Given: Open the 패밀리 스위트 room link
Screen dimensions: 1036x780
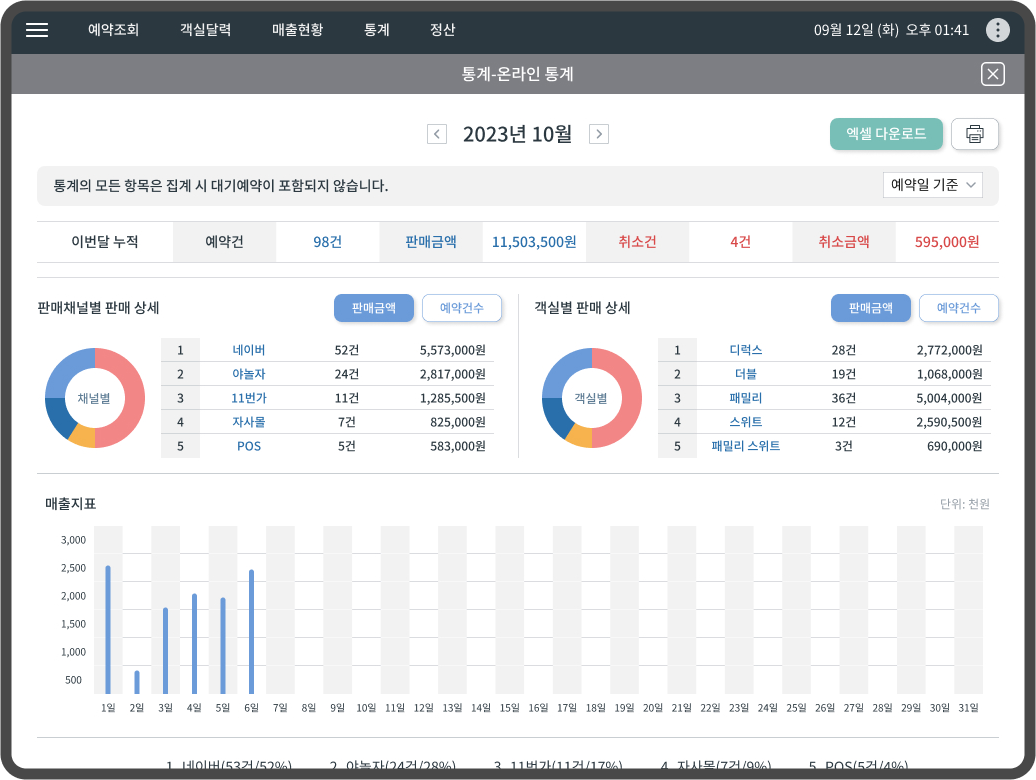Looking at the screenshot, I should point(745,446).
